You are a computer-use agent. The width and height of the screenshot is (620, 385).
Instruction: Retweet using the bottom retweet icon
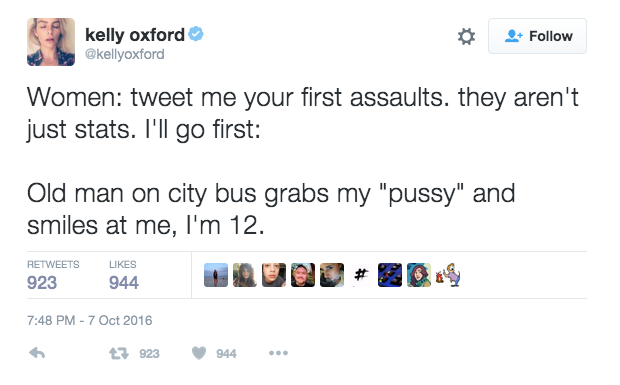[x=119, y=353]
